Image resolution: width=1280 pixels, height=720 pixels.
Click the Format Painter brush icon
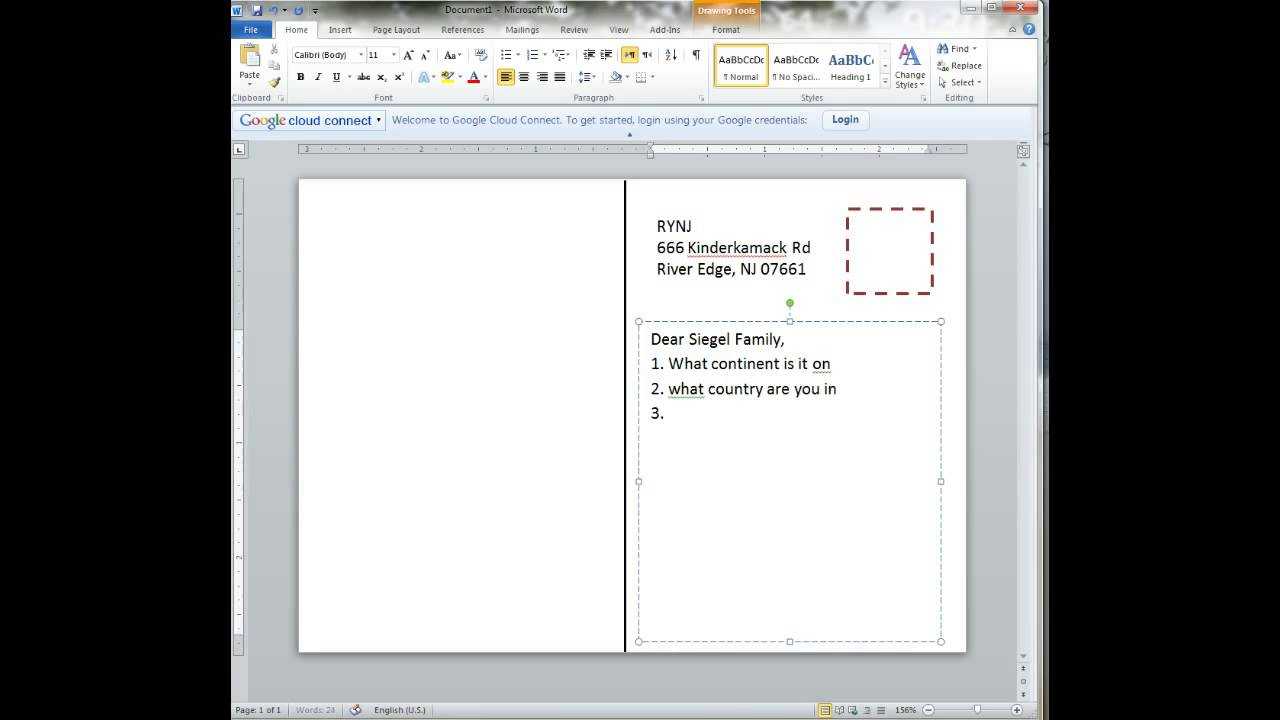274,82
